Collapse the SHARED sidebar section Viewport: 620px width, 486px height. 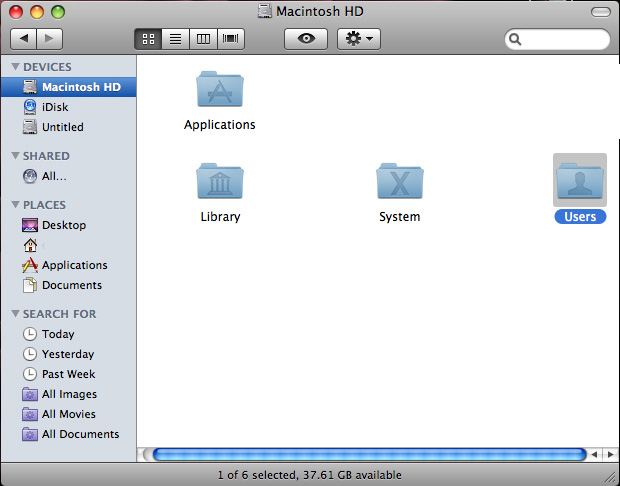(x=15, y=155)
